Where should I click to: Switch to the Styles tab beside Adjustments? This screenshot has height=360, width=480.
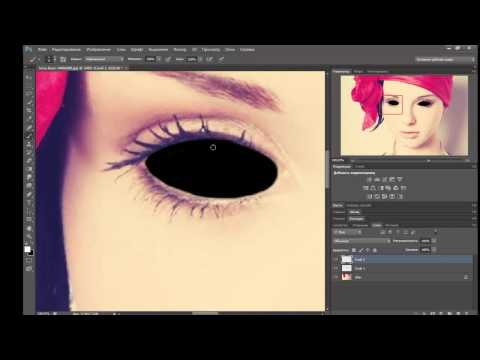(x=360, y=166)
